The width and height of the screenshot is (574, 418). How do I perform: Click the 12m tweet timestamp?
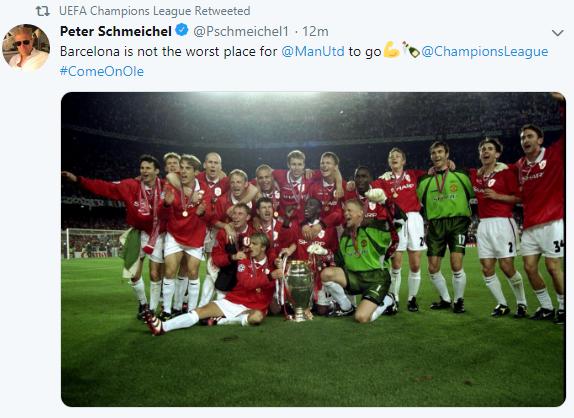[x=315, y=31]
